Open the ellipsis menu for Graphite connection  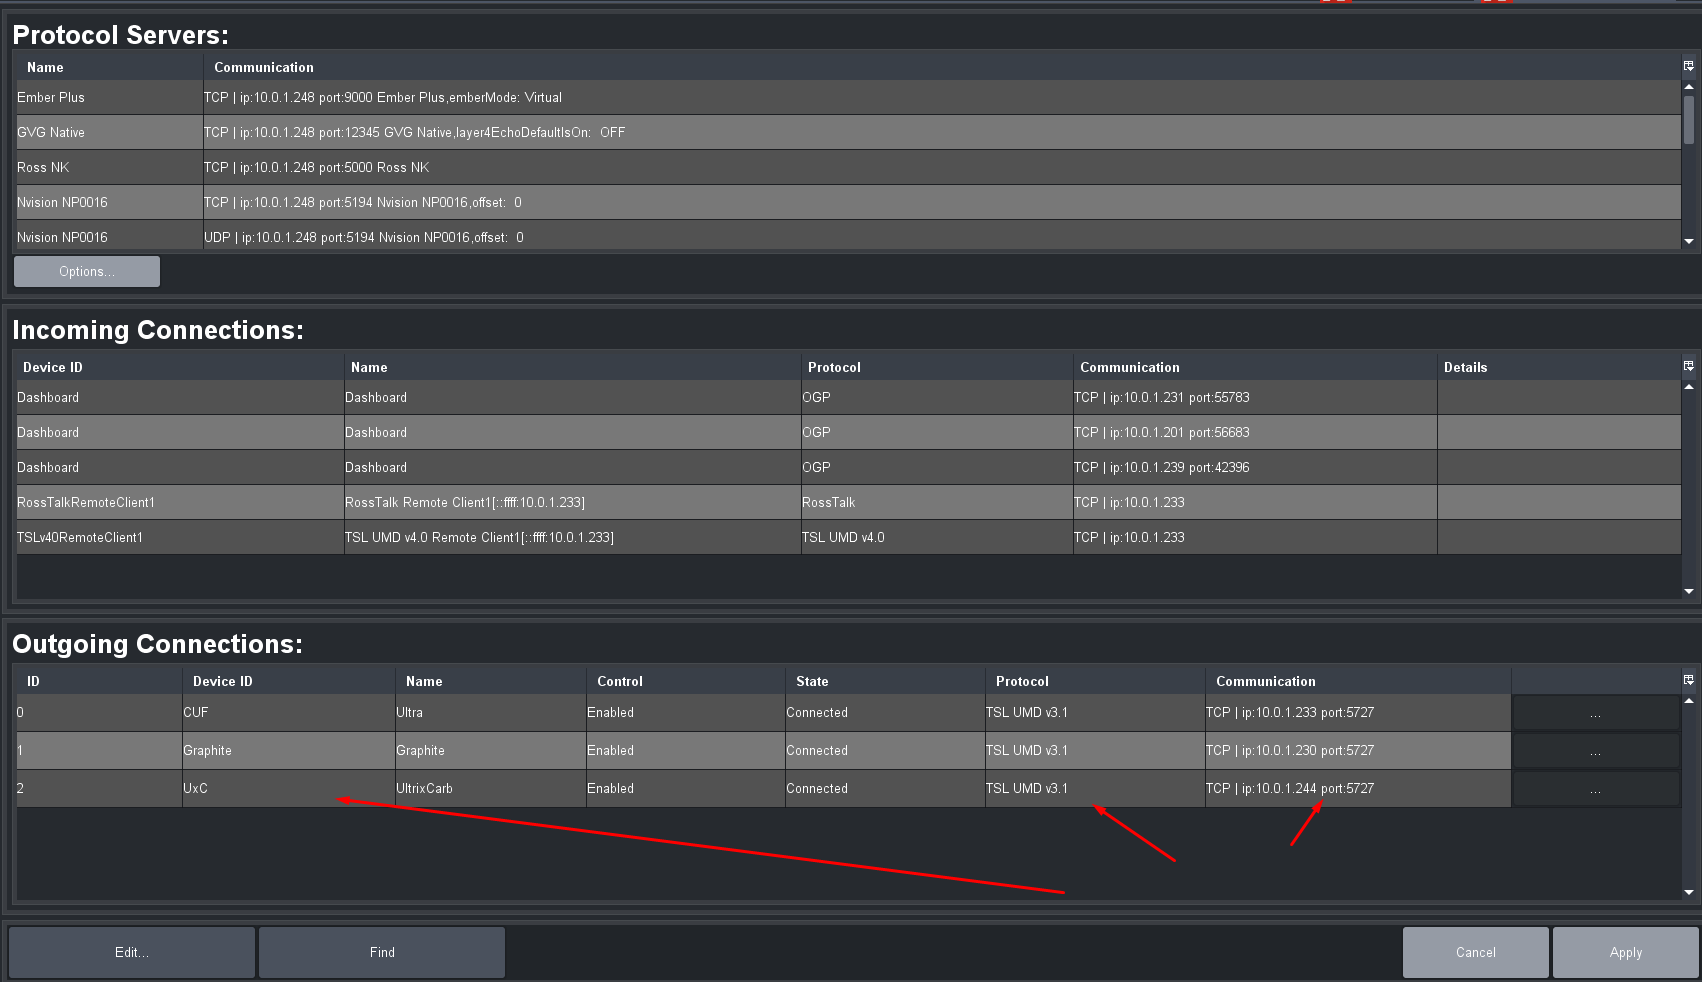coord(1595,751)
